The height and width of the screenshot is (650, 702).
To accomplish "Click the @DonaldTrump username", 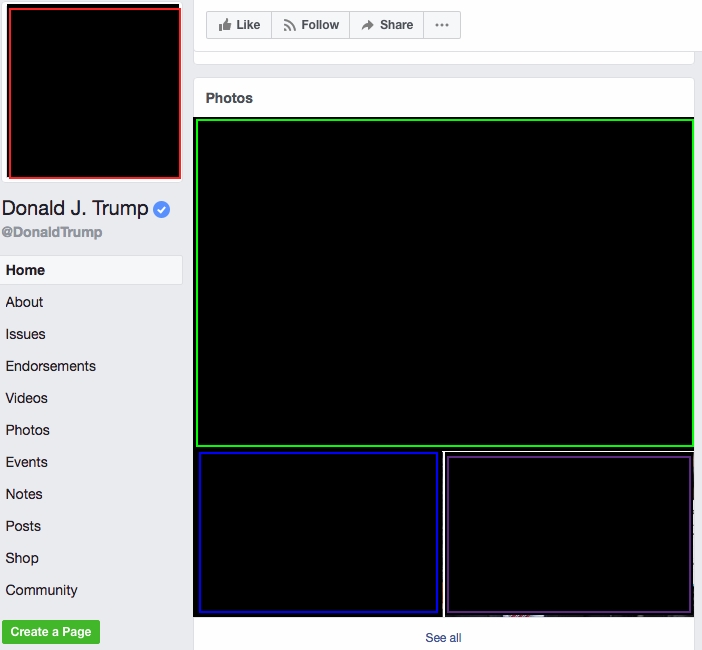I will click(x=52, y=232).
